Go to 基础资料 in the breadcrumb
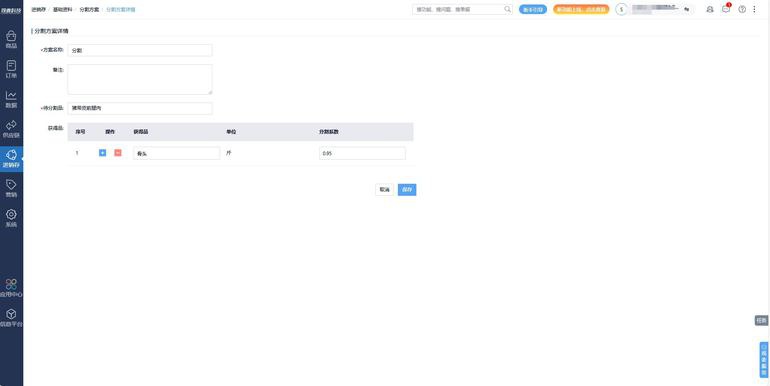The width and height of the screenshot is (770, 386). [62, 9]
